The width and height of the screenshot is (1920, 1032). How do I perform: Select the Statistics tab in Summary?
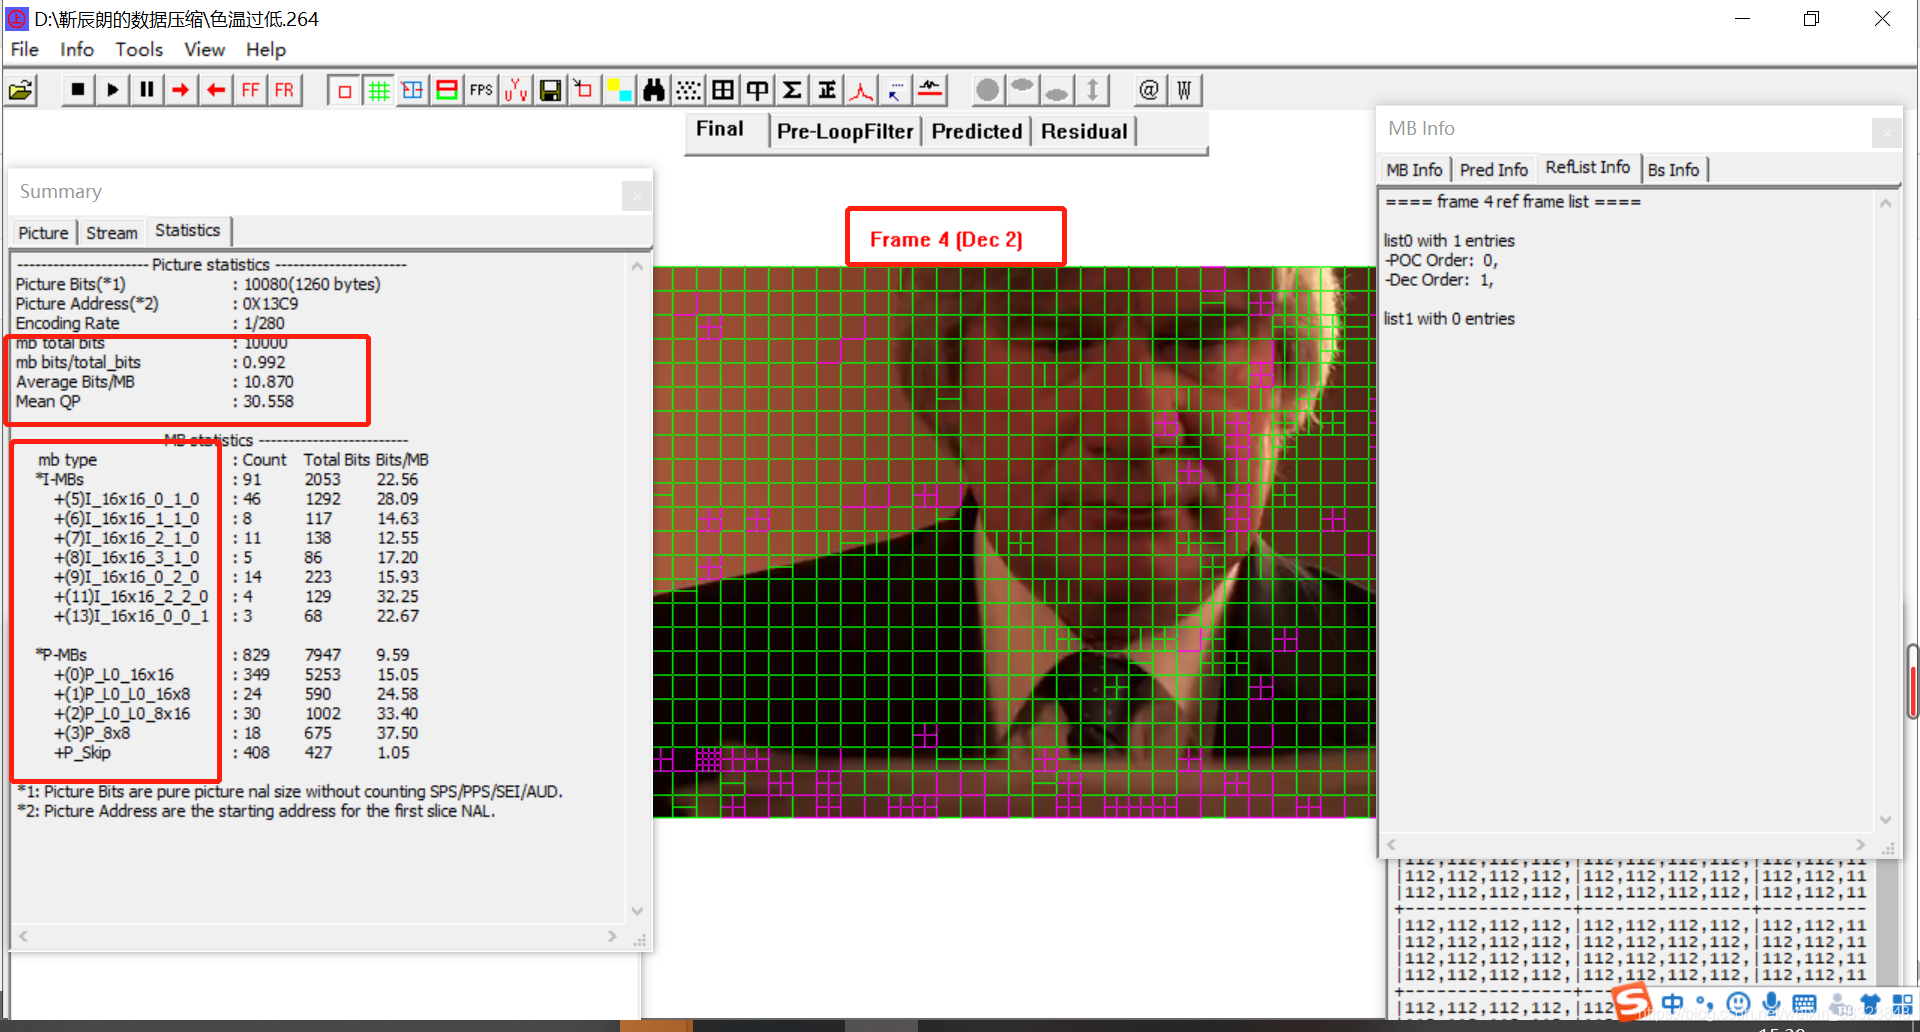pos(188,231)
